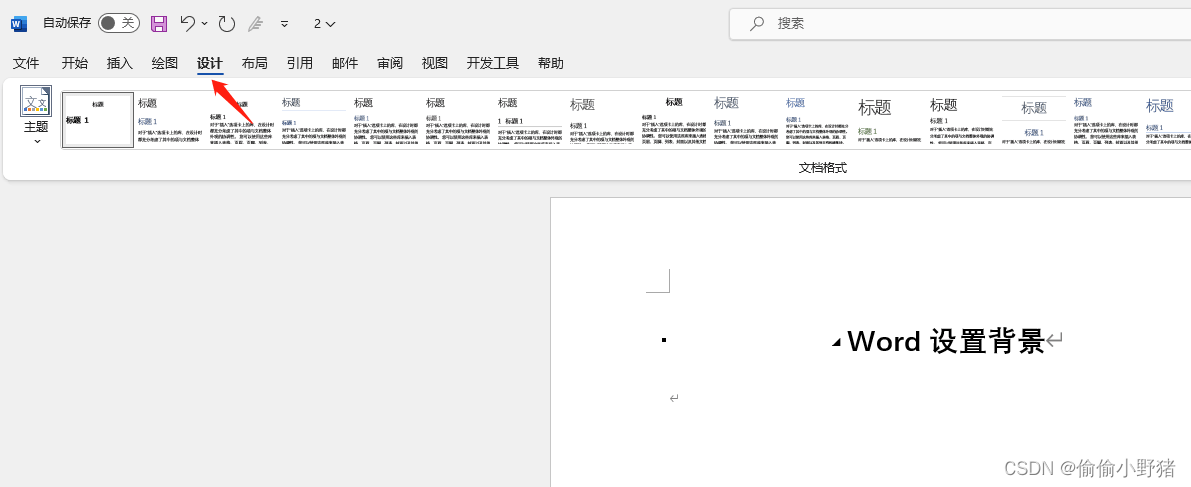Open the 开发工具 Developer tab
1191x487 pixels.
493,63
